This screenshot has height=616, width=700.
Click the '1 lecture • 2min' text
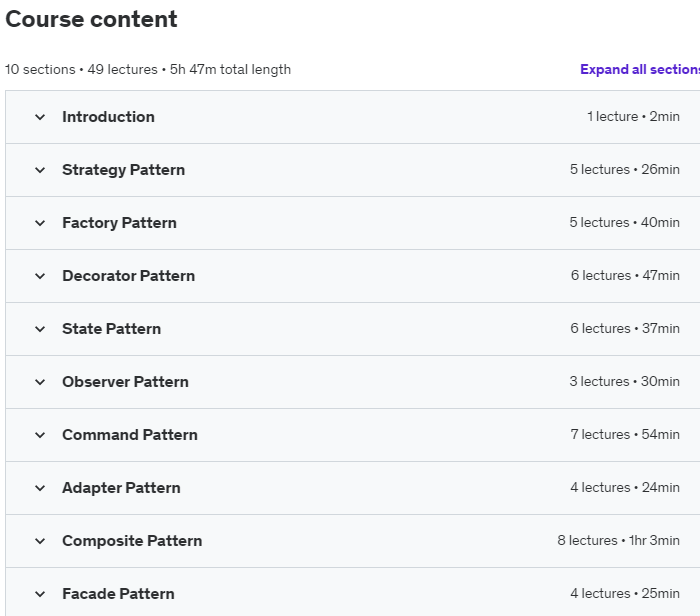[633, 117]
